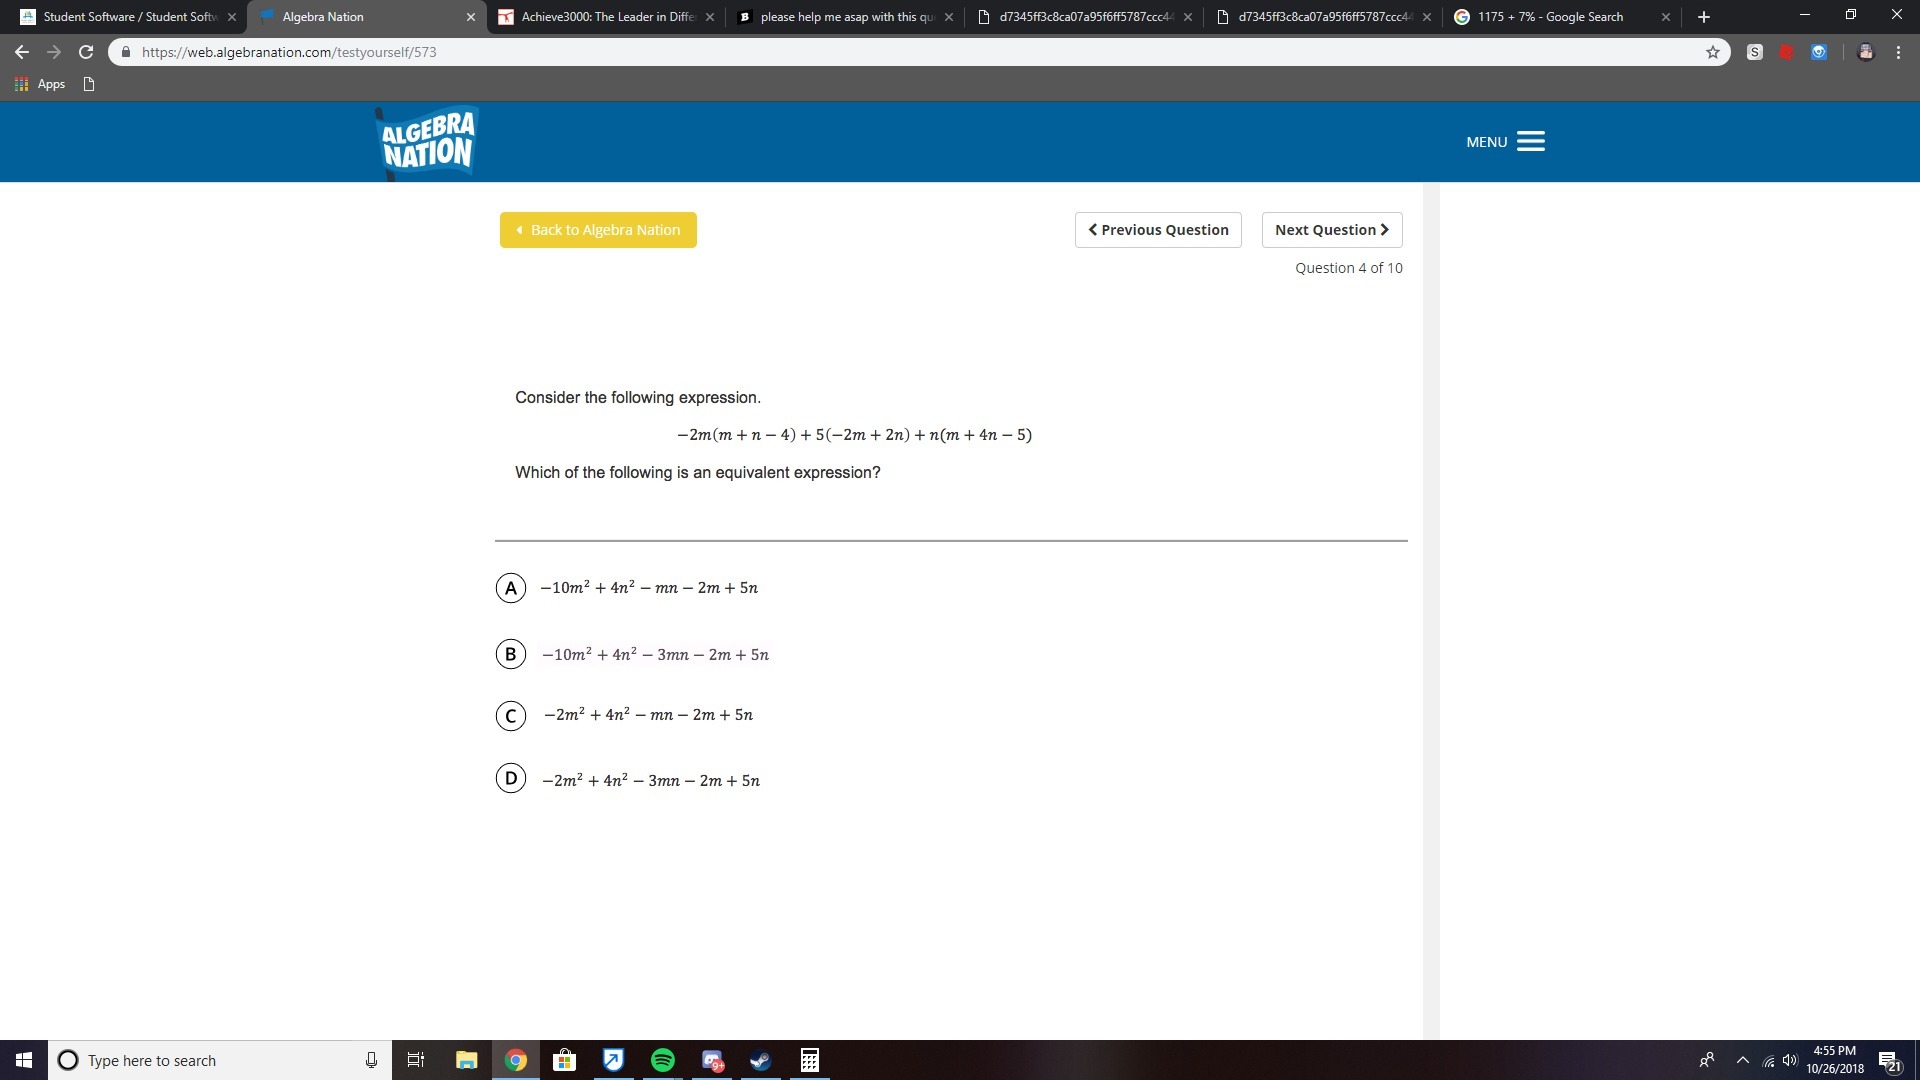
Task: Select answer choice B
Action: [511, 654]
